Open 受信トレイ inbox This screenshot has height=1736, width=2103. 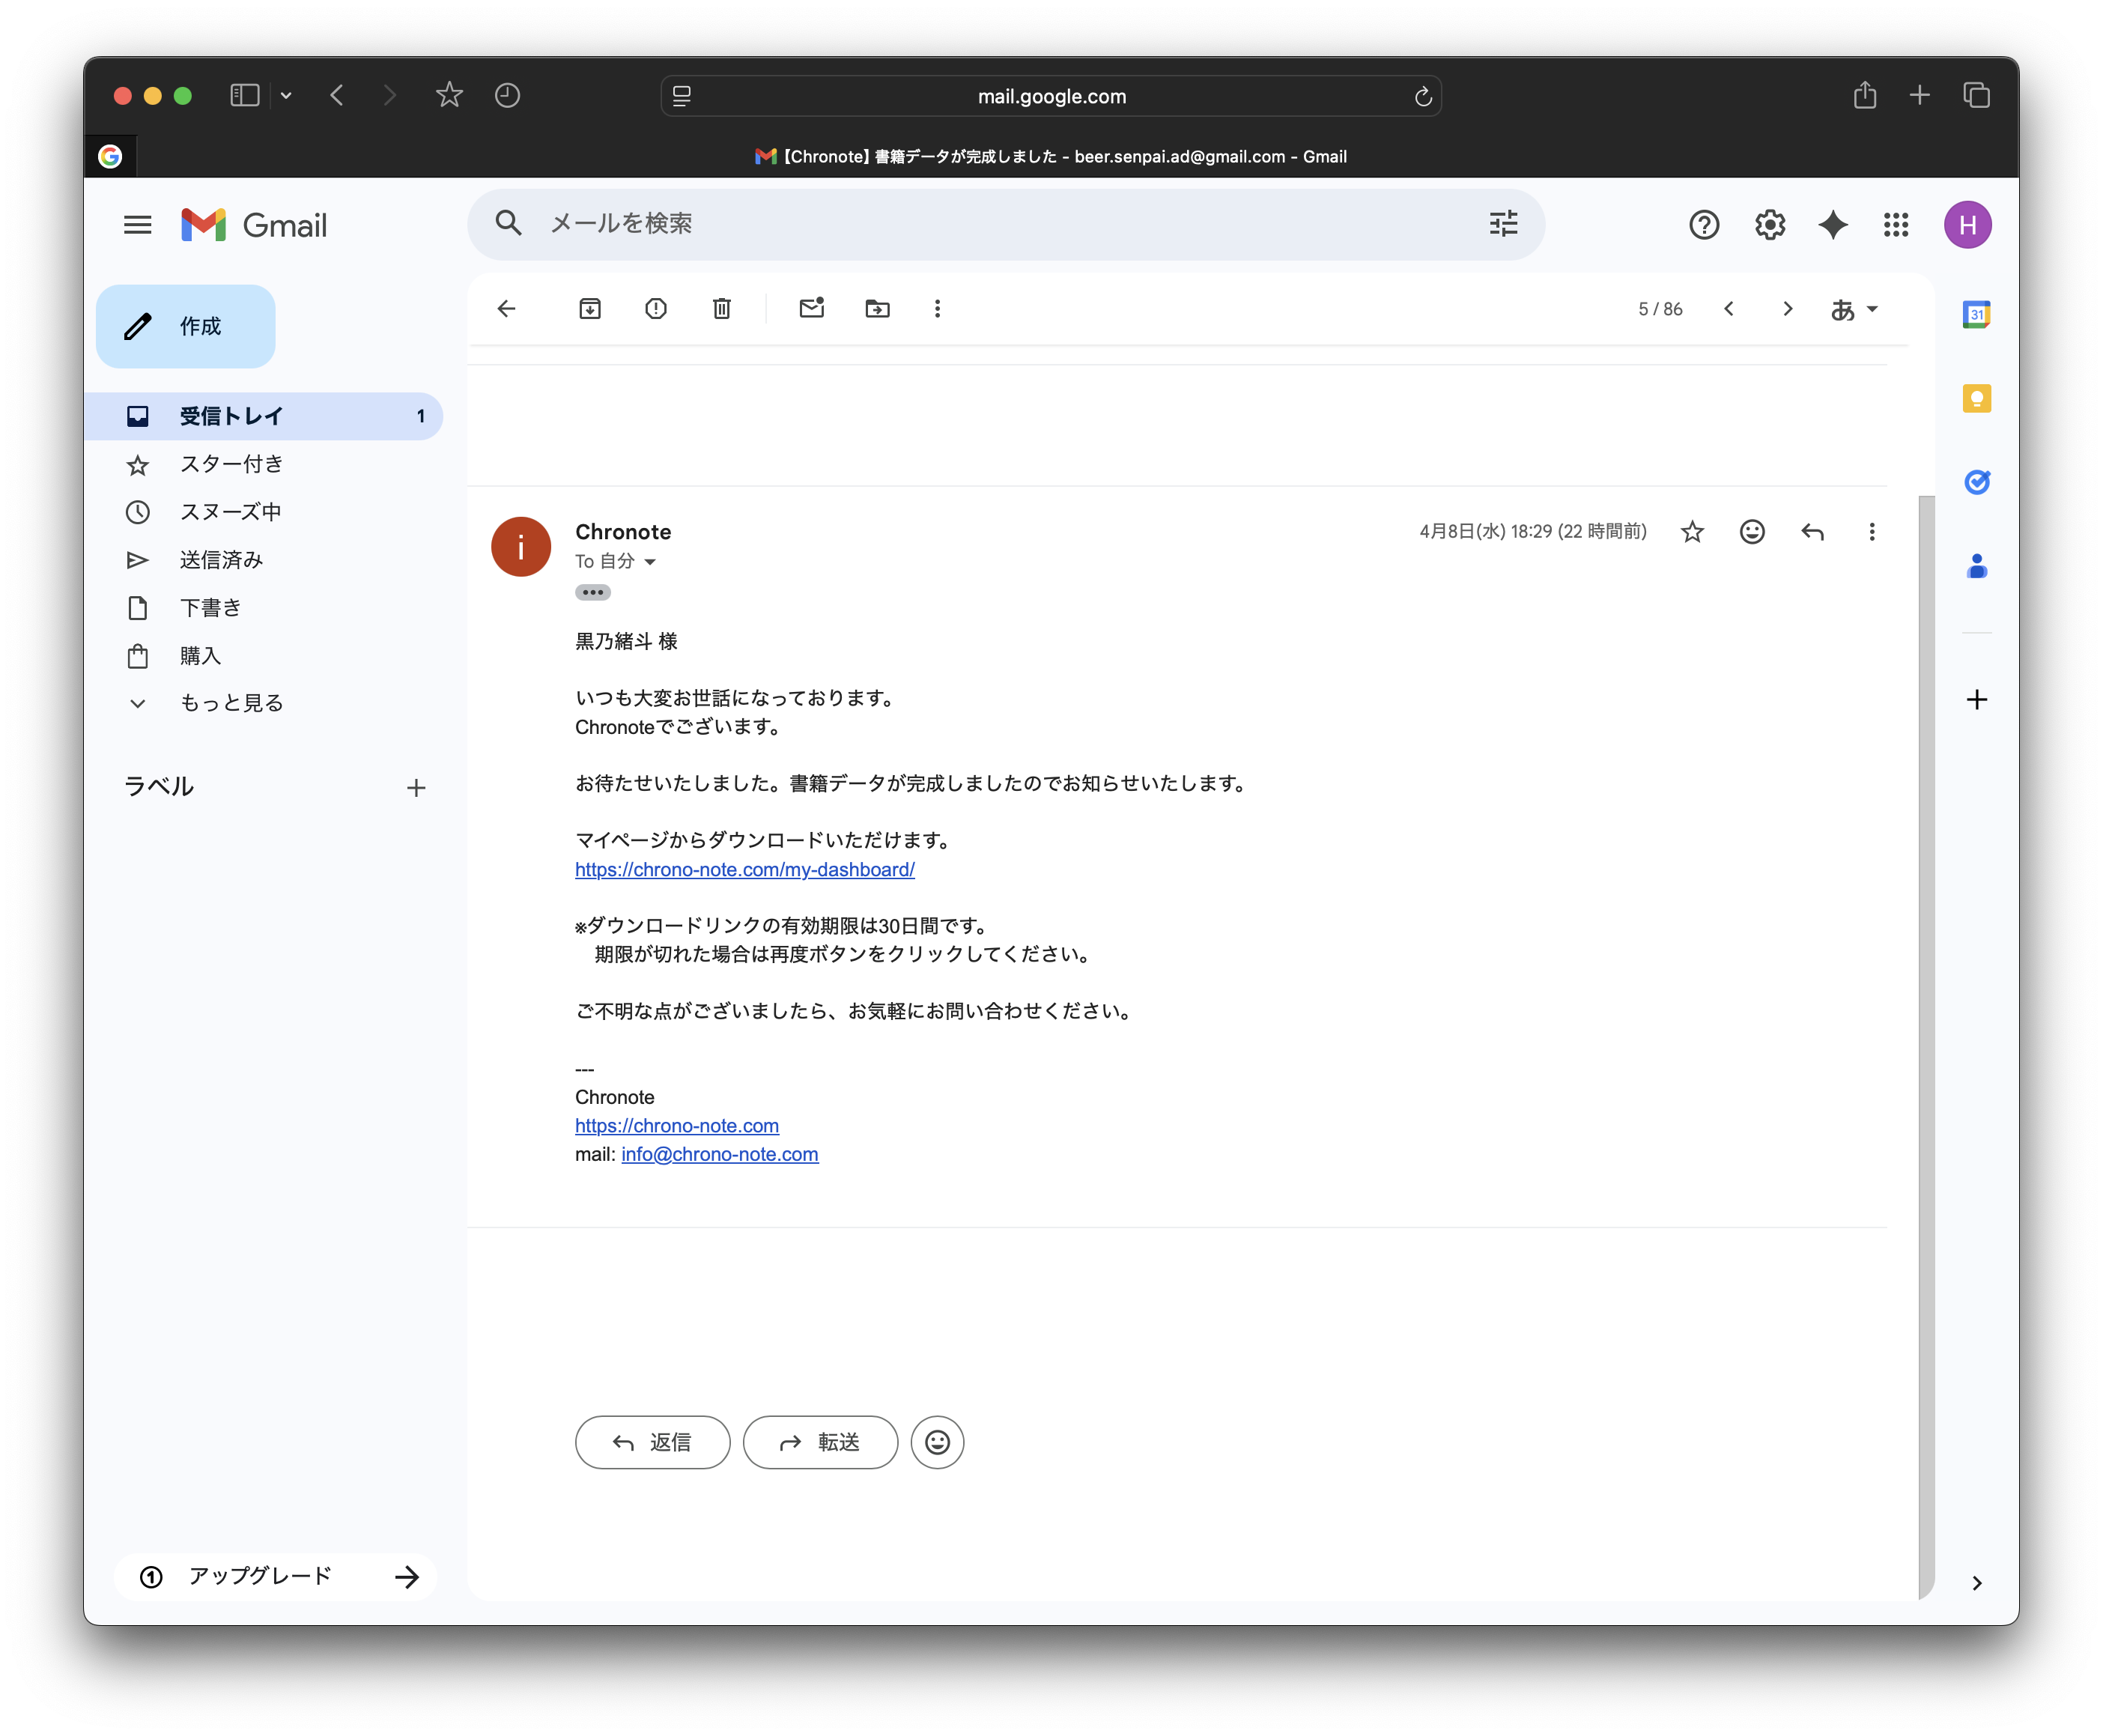click(x=230, y=416)
